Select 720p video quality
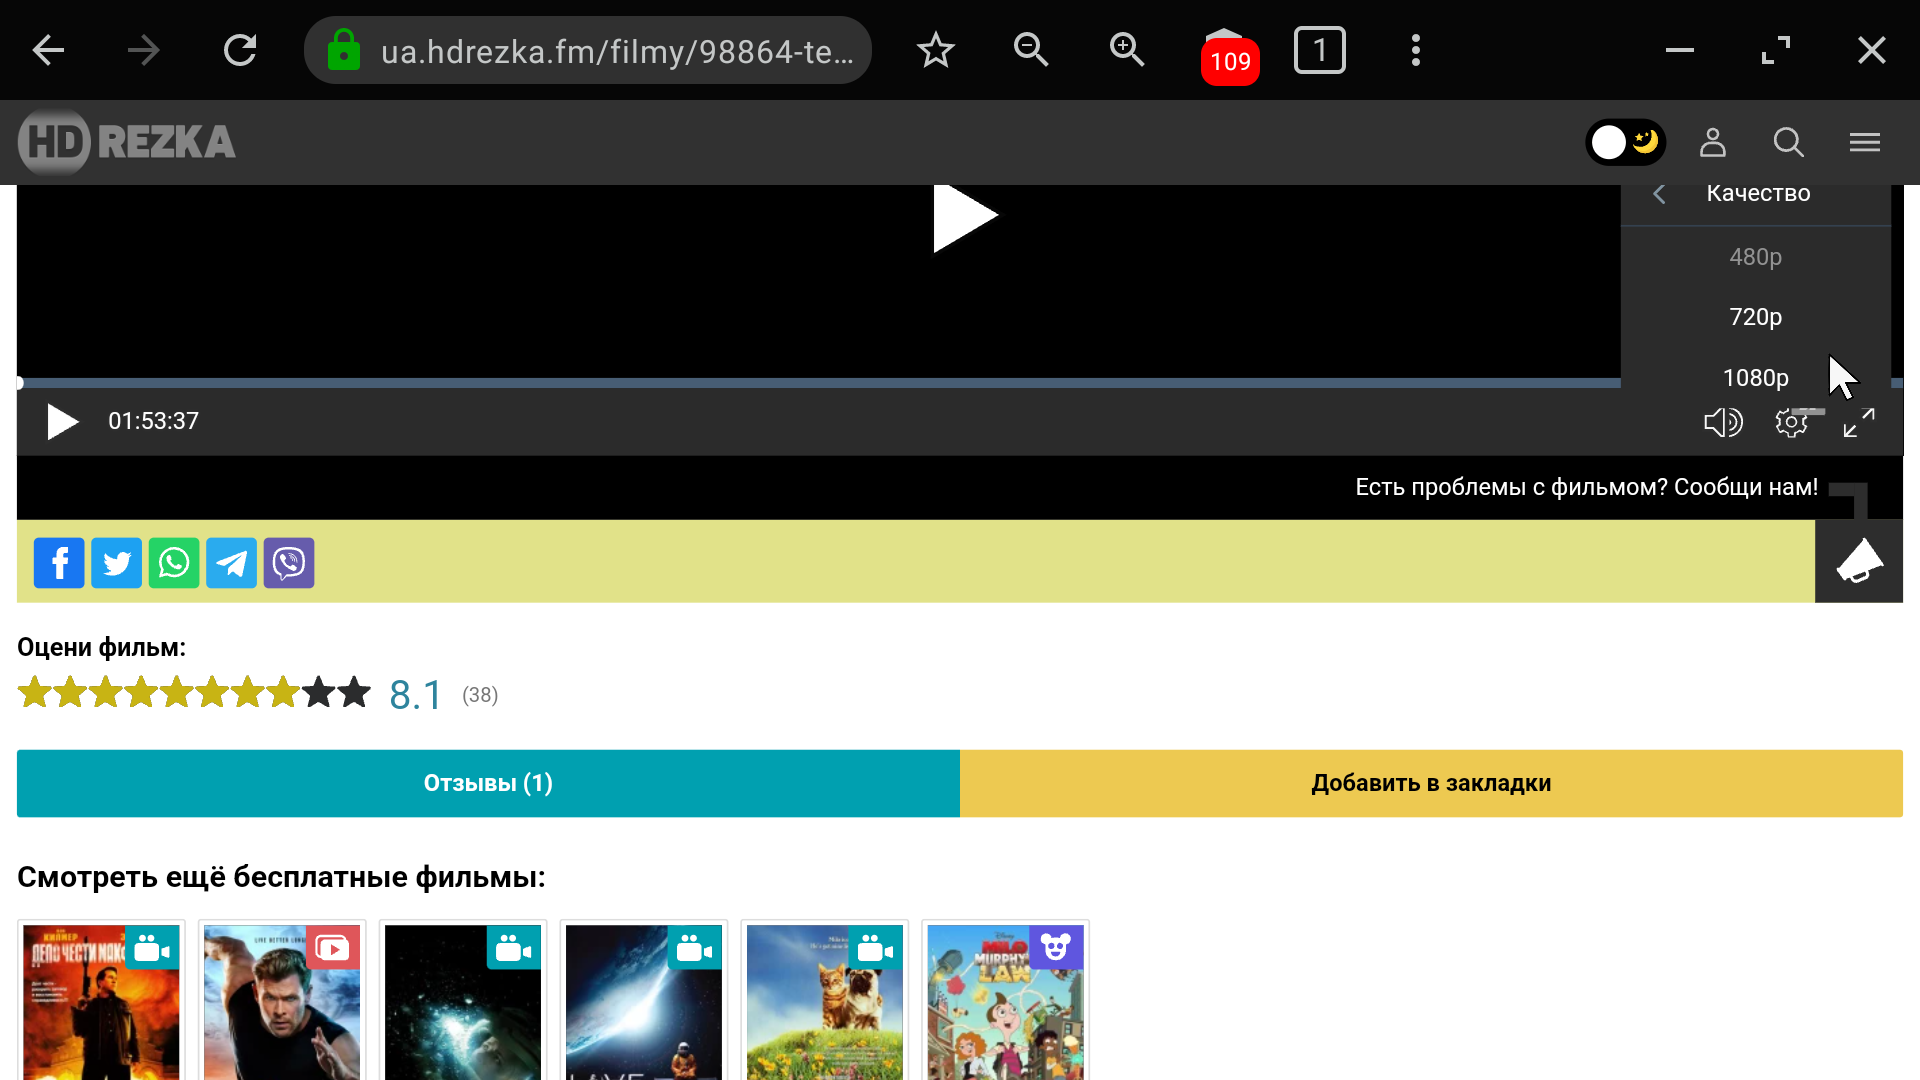1920x1080 pixels. (1755, 317)
